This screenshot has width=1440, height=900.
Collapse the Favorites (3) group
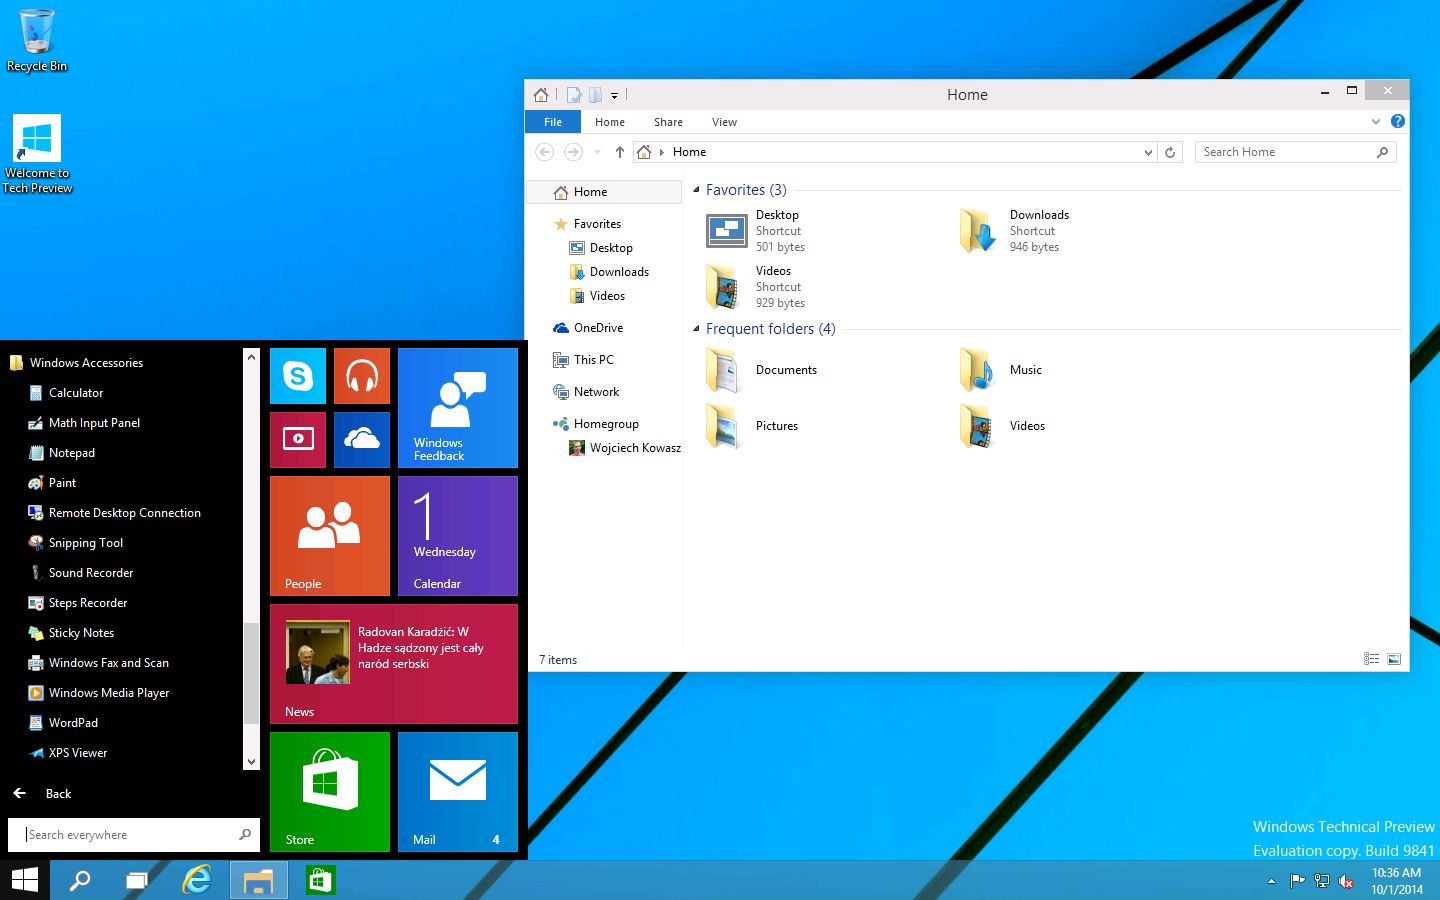pyautogui.click(x=696, y=189)
